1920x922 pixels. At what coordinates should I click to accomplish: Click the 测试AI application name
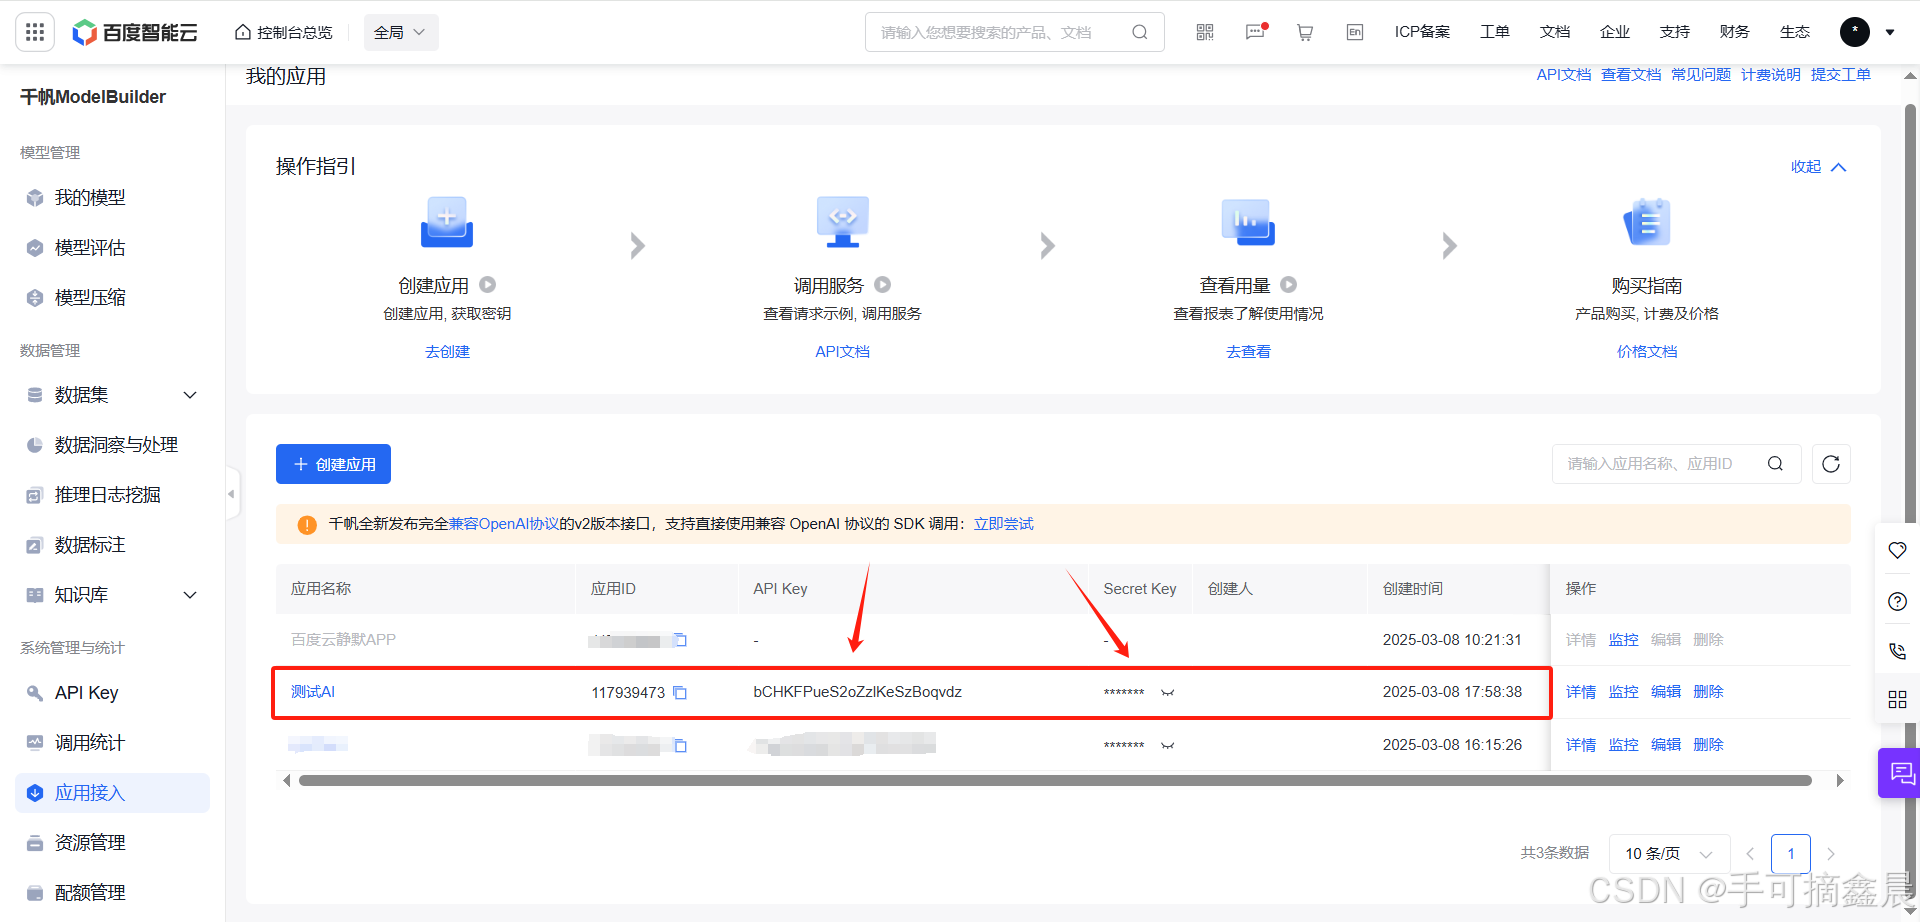[313, 692]
